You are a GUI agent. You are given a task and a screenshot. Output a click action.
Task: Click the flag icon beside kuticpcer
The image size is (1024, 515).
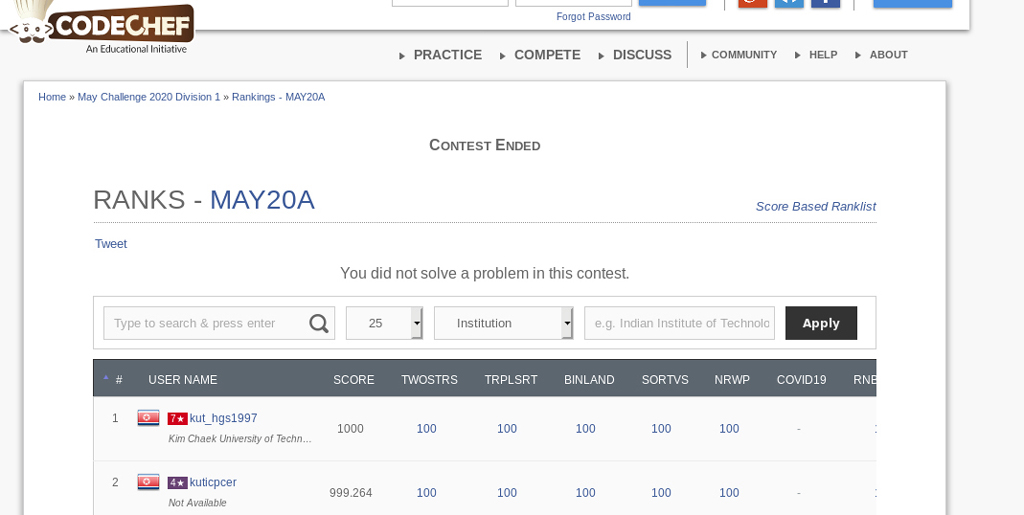pyautogui.click(x=148, y=482)
